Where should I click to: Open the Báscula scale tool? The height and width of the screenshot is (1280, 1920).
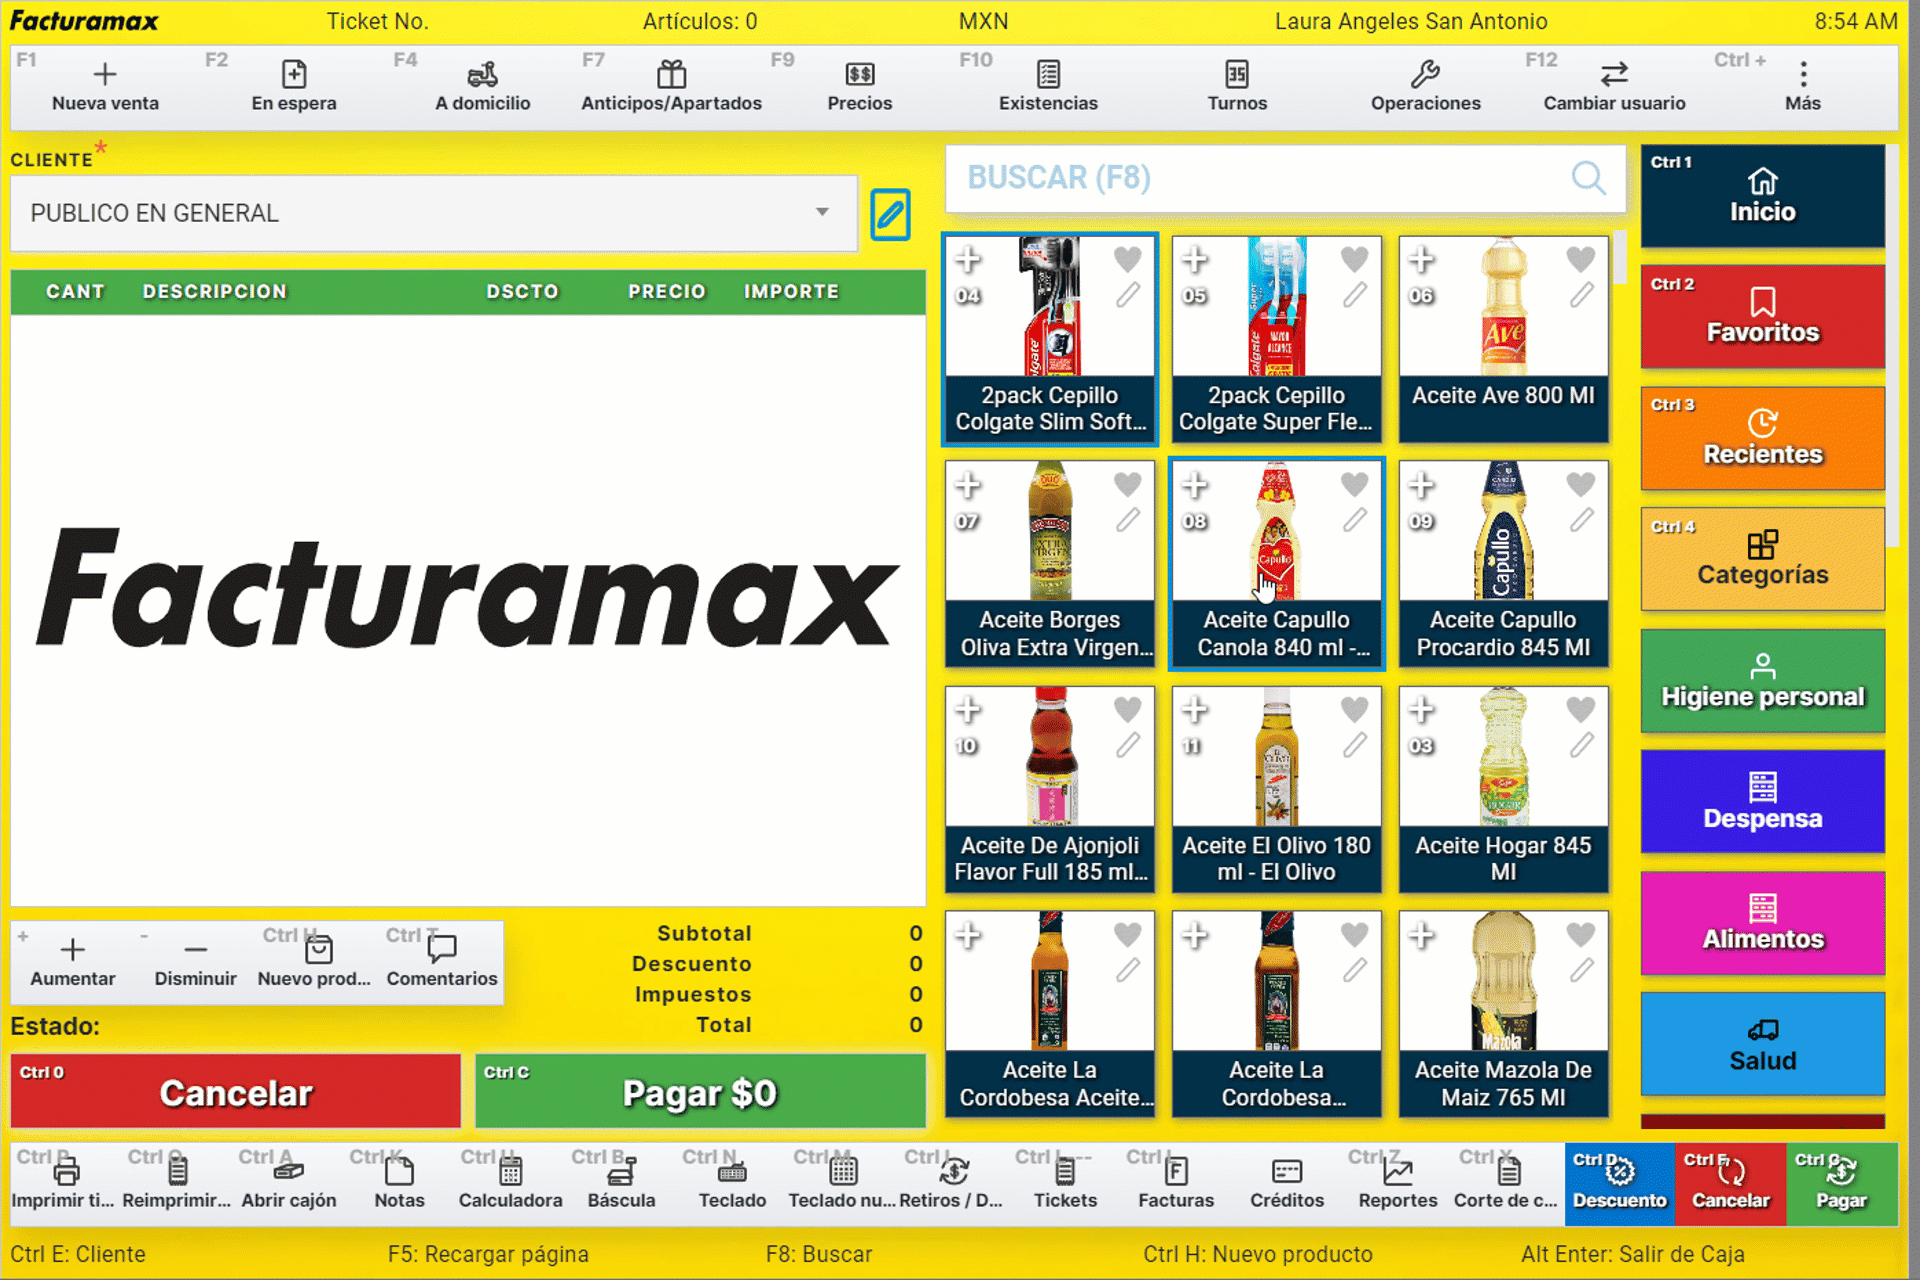click(x=621, y=1184)
